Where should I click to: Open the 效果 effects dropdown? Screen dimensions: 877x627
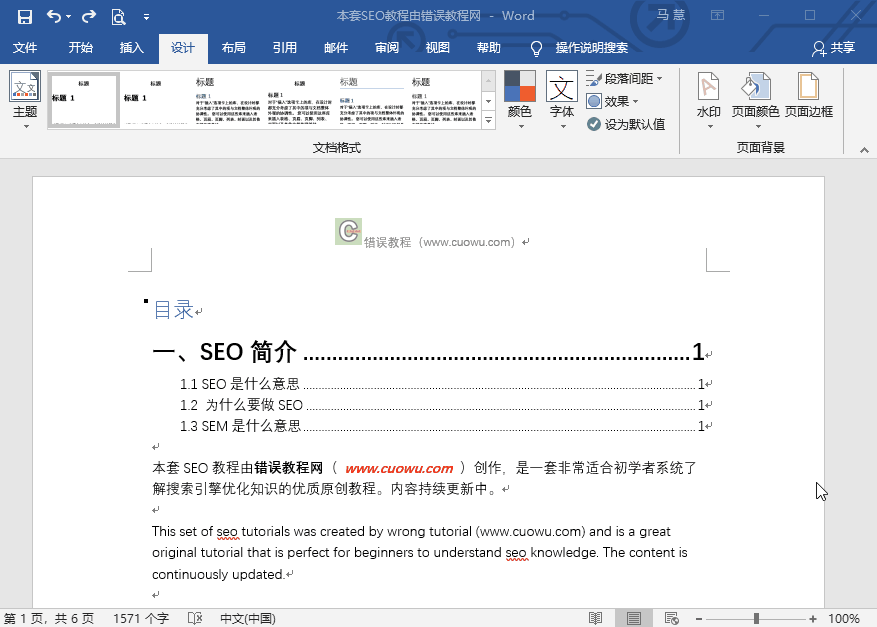[x=612, y=101]
